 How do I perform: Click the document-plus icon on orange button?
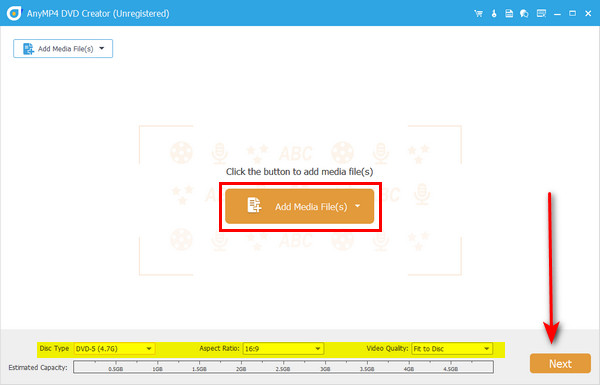(254, 205)
